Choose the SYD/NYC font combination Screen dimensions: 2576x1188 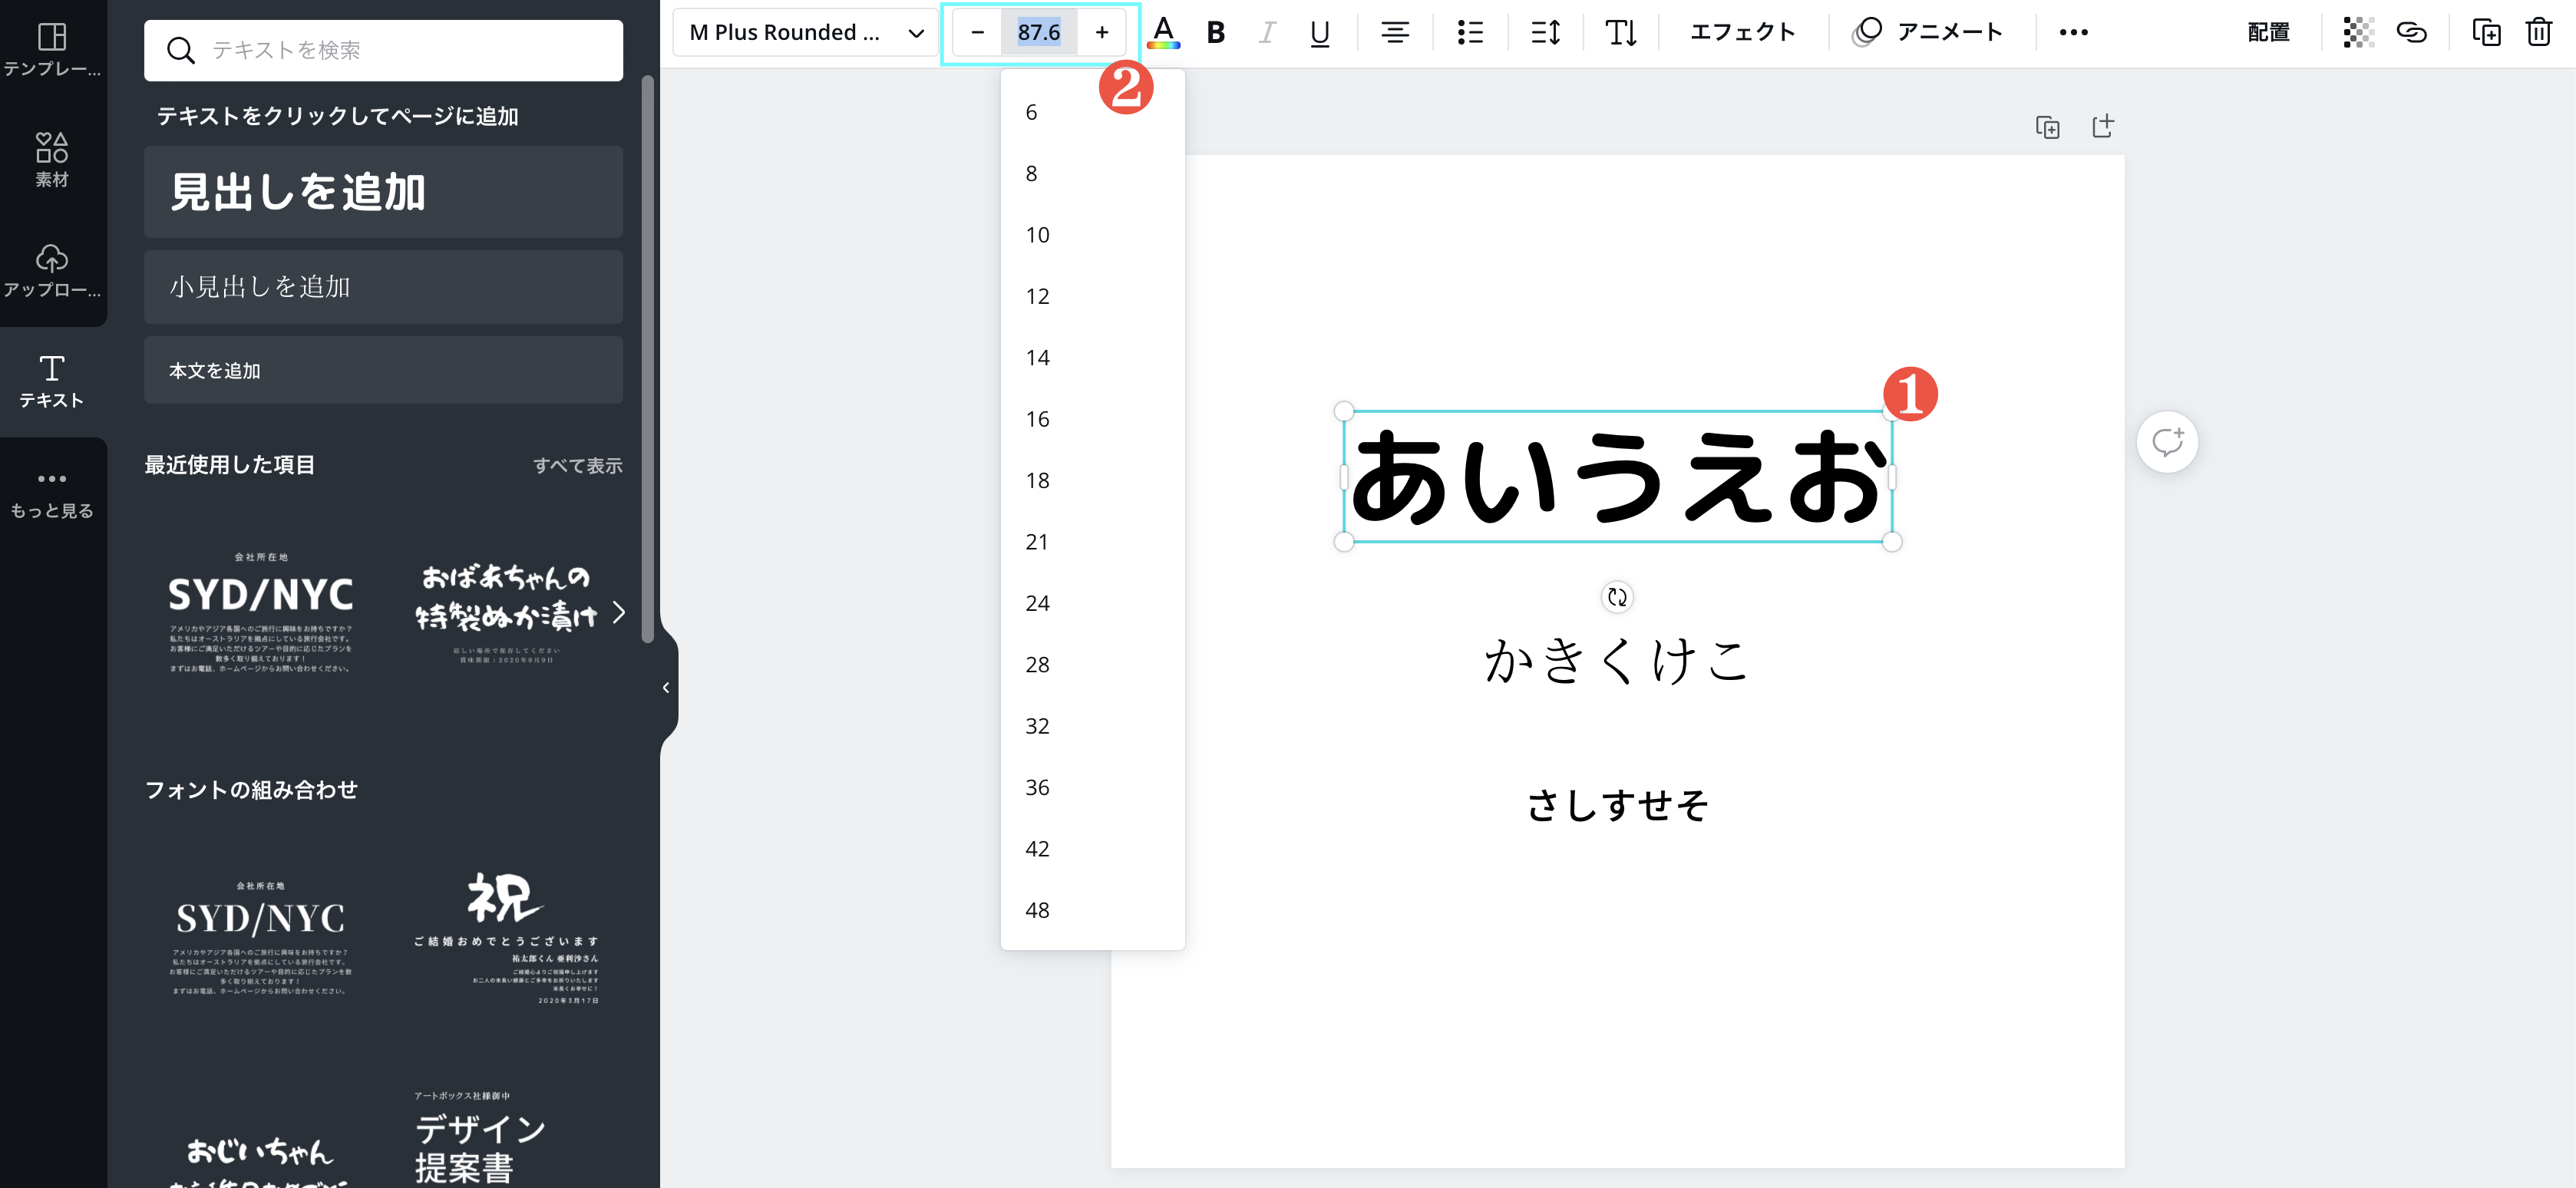pyautogui.click(x=260, y=938)
